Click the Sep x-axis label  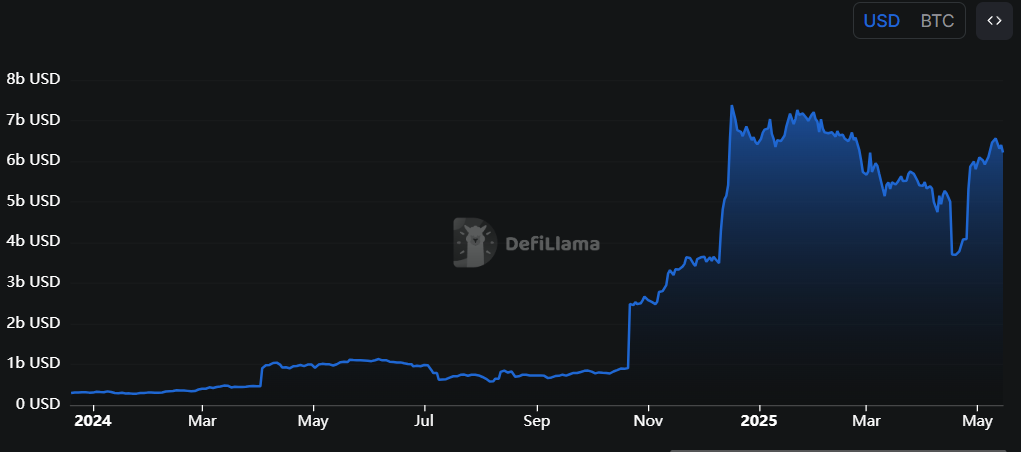(537, 421)
